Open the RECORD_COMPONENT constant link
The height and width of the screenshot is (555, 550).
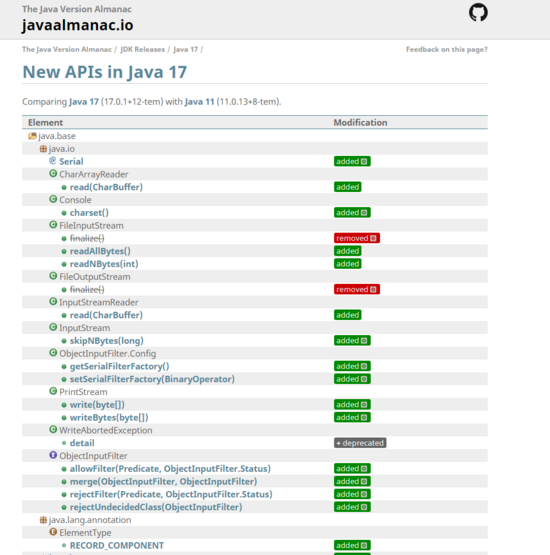point(117,545)
